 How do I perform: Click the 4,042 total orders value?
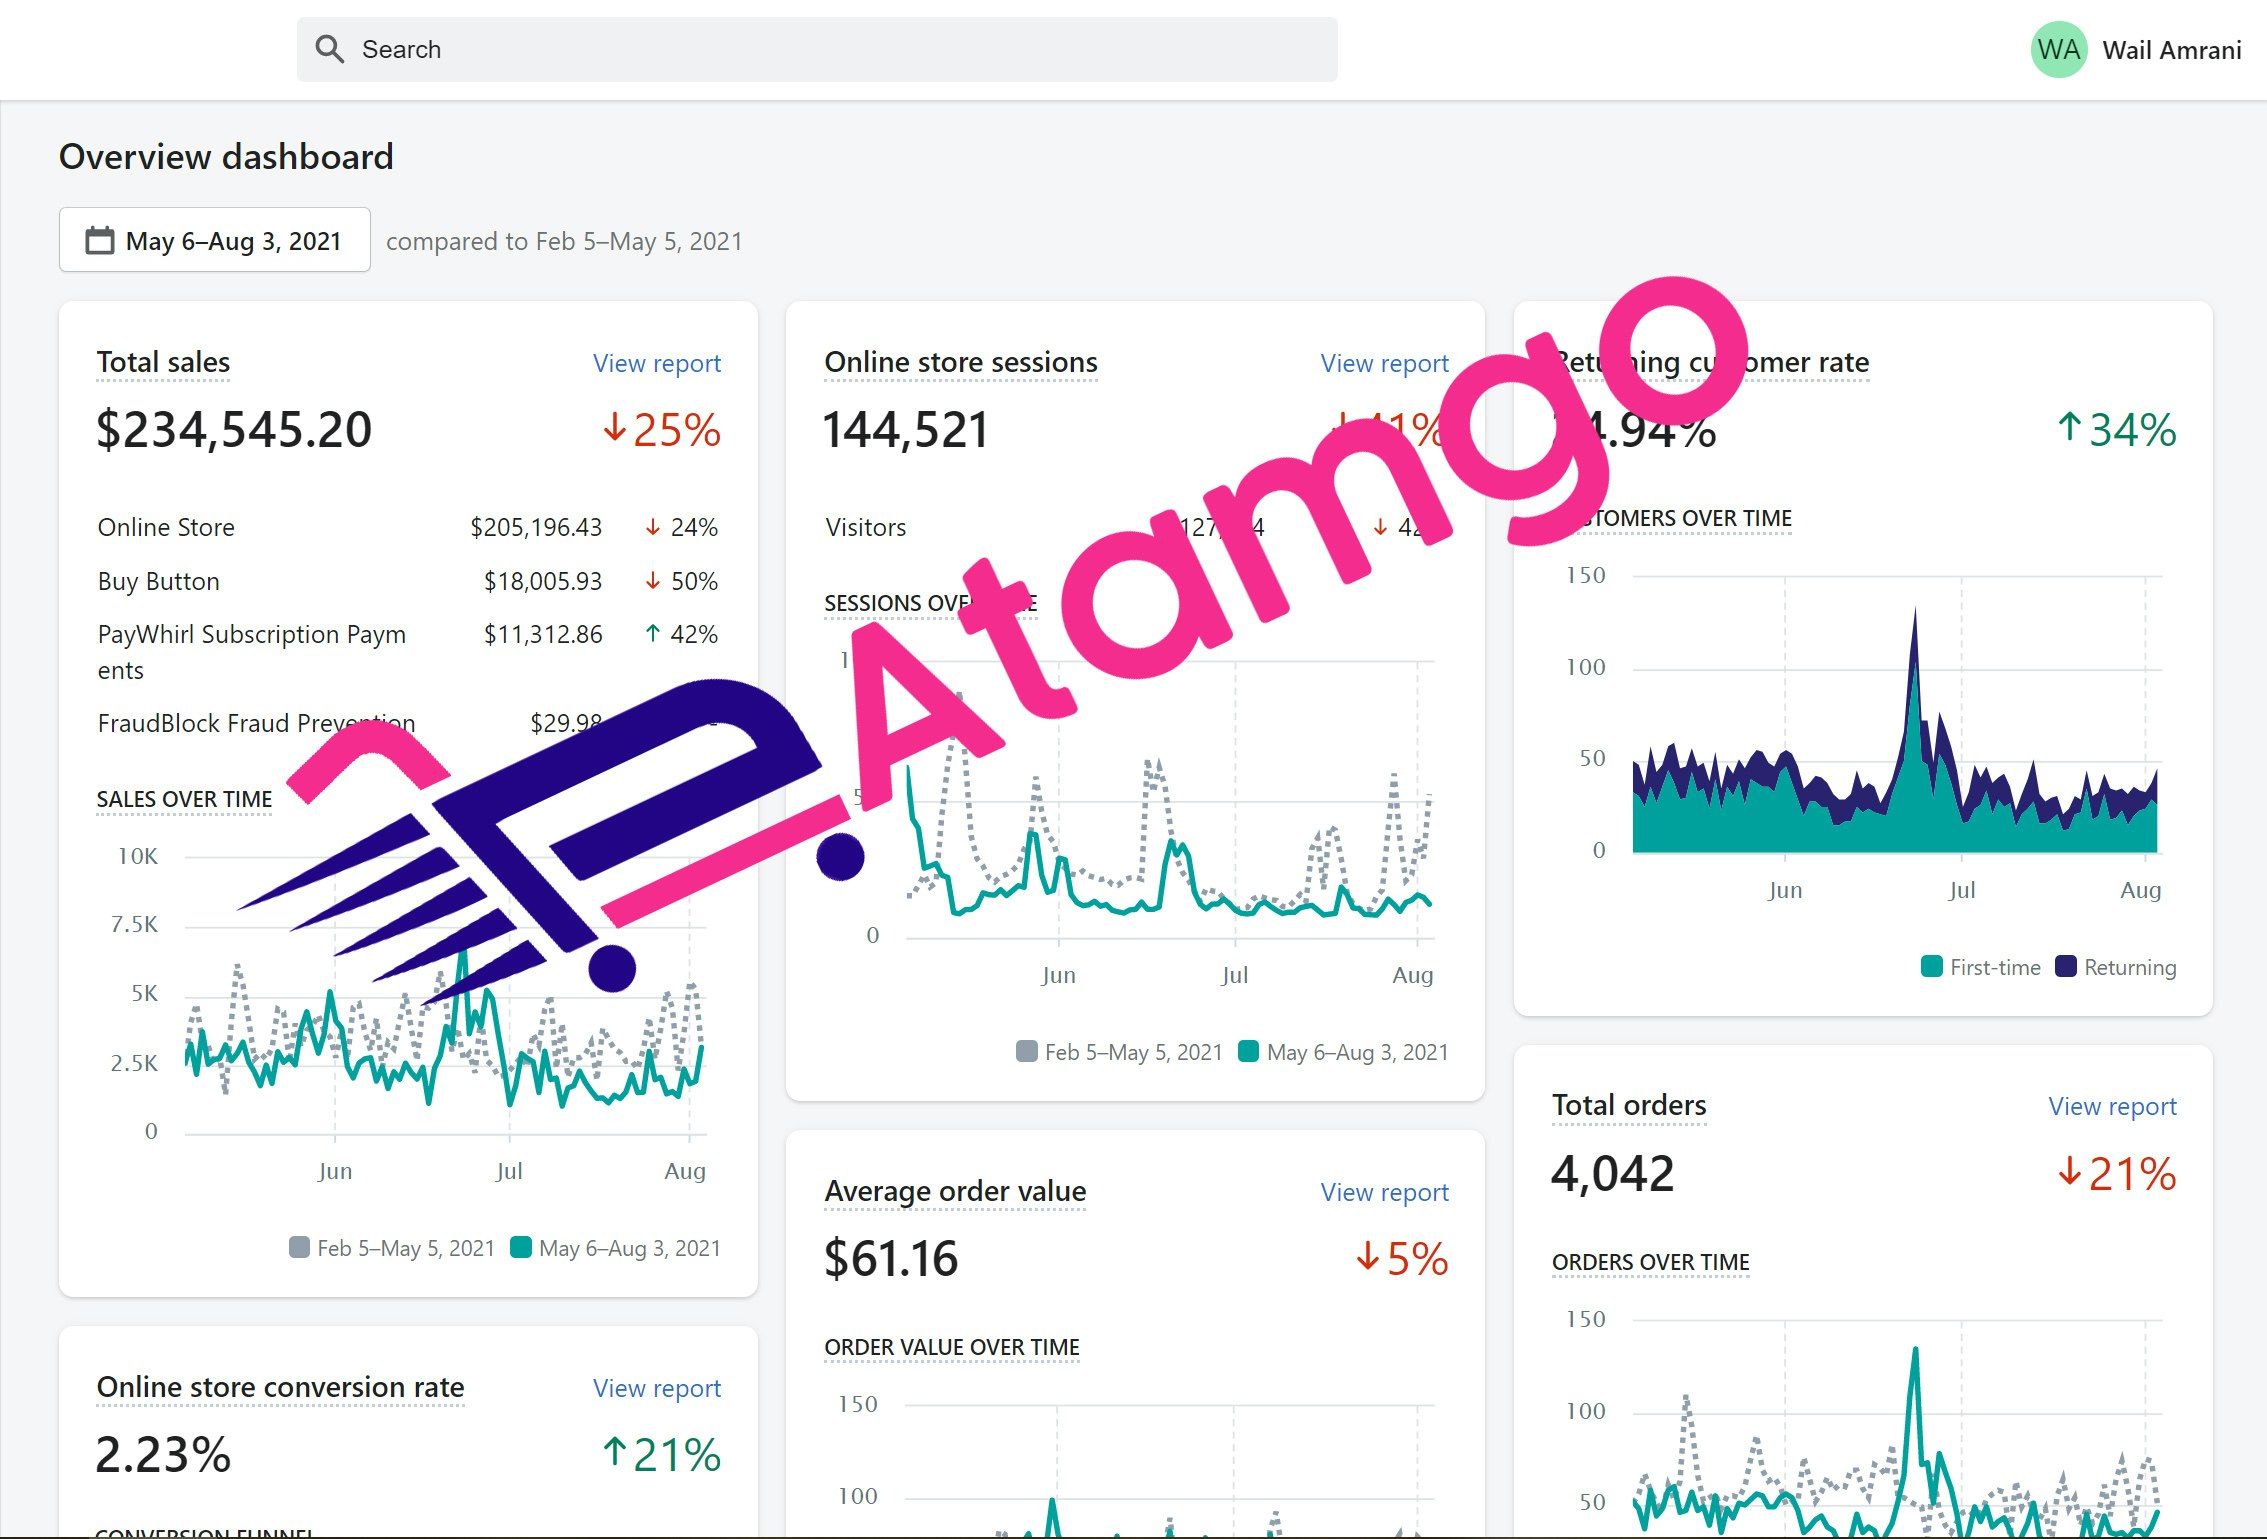(1612, 1173)
